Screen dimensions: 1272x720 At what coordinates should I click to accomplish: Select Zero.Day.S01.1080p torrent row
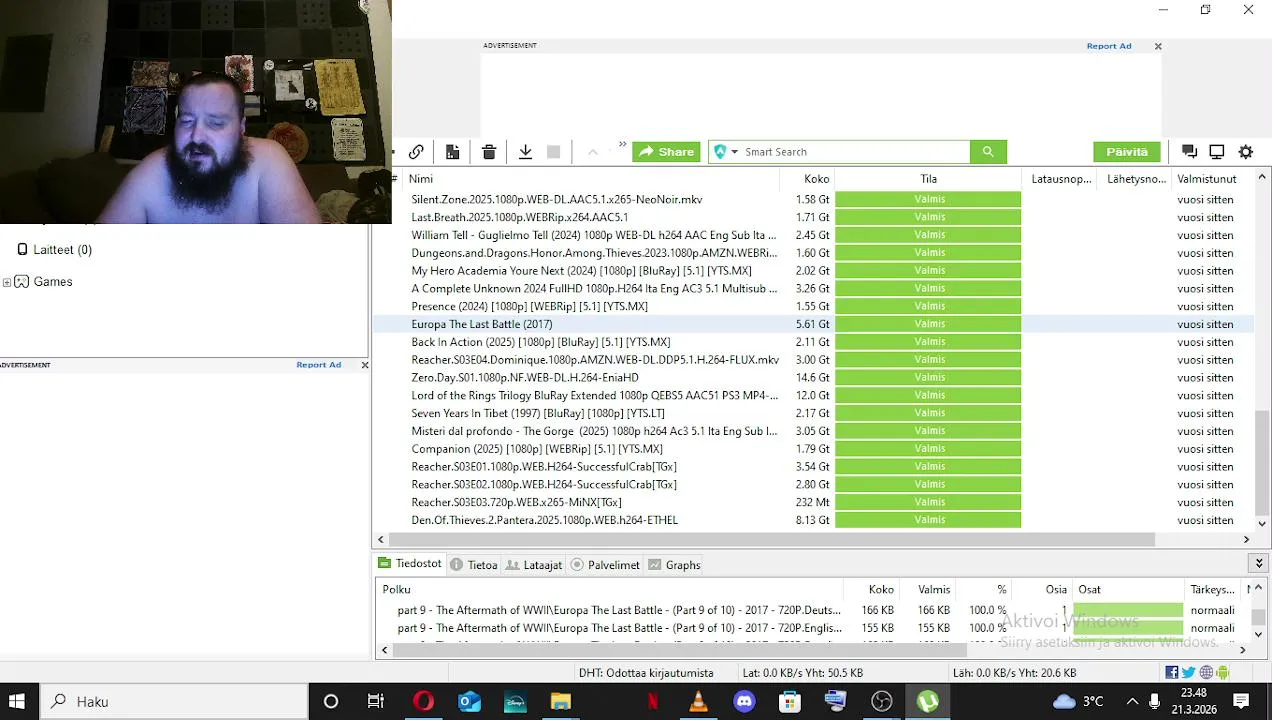[815, 377]
